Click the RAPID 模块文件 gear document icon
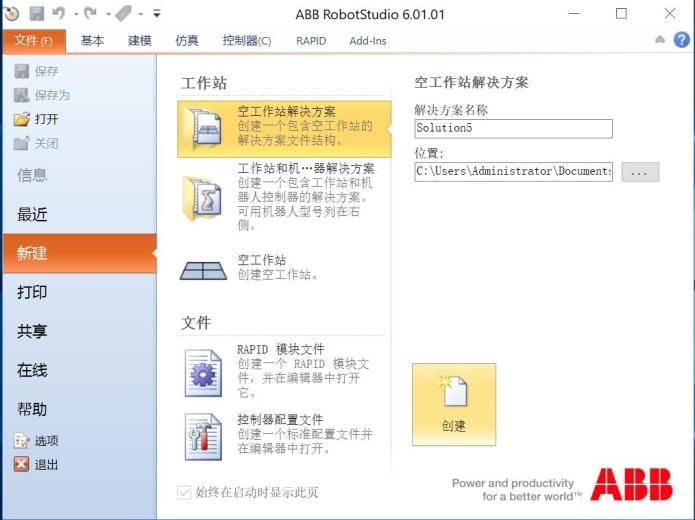Image resolution: width=695 pixels, height=520 pixels. point(203,373)
